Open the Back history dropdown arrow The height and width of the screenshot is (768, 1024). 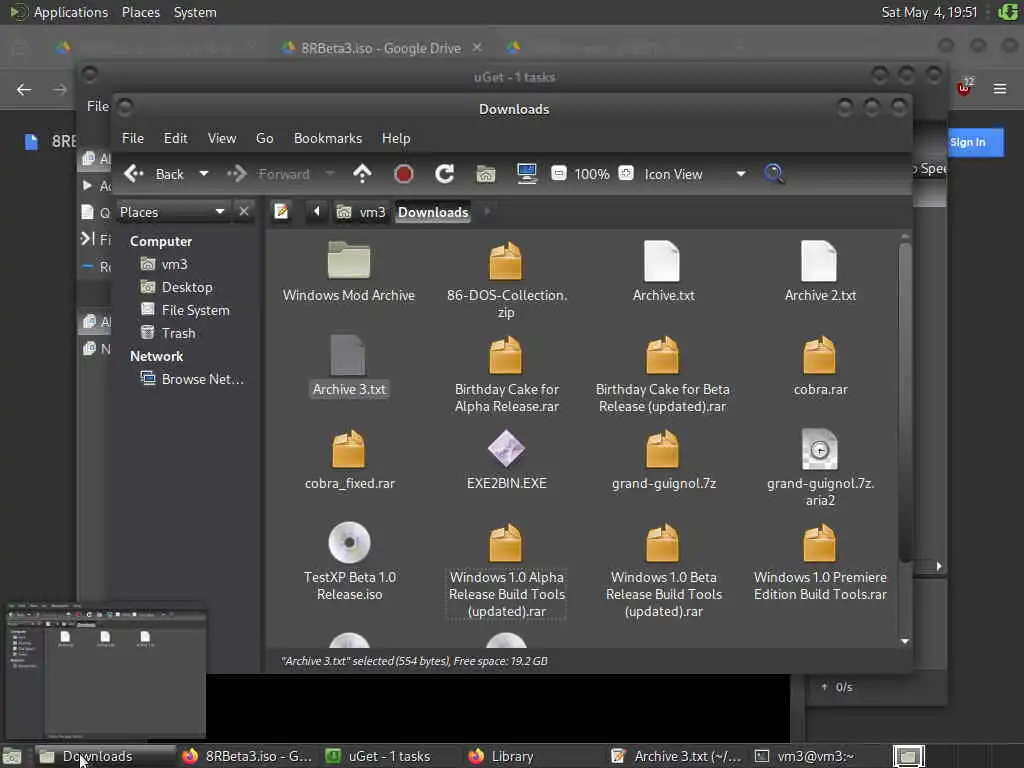204,174
